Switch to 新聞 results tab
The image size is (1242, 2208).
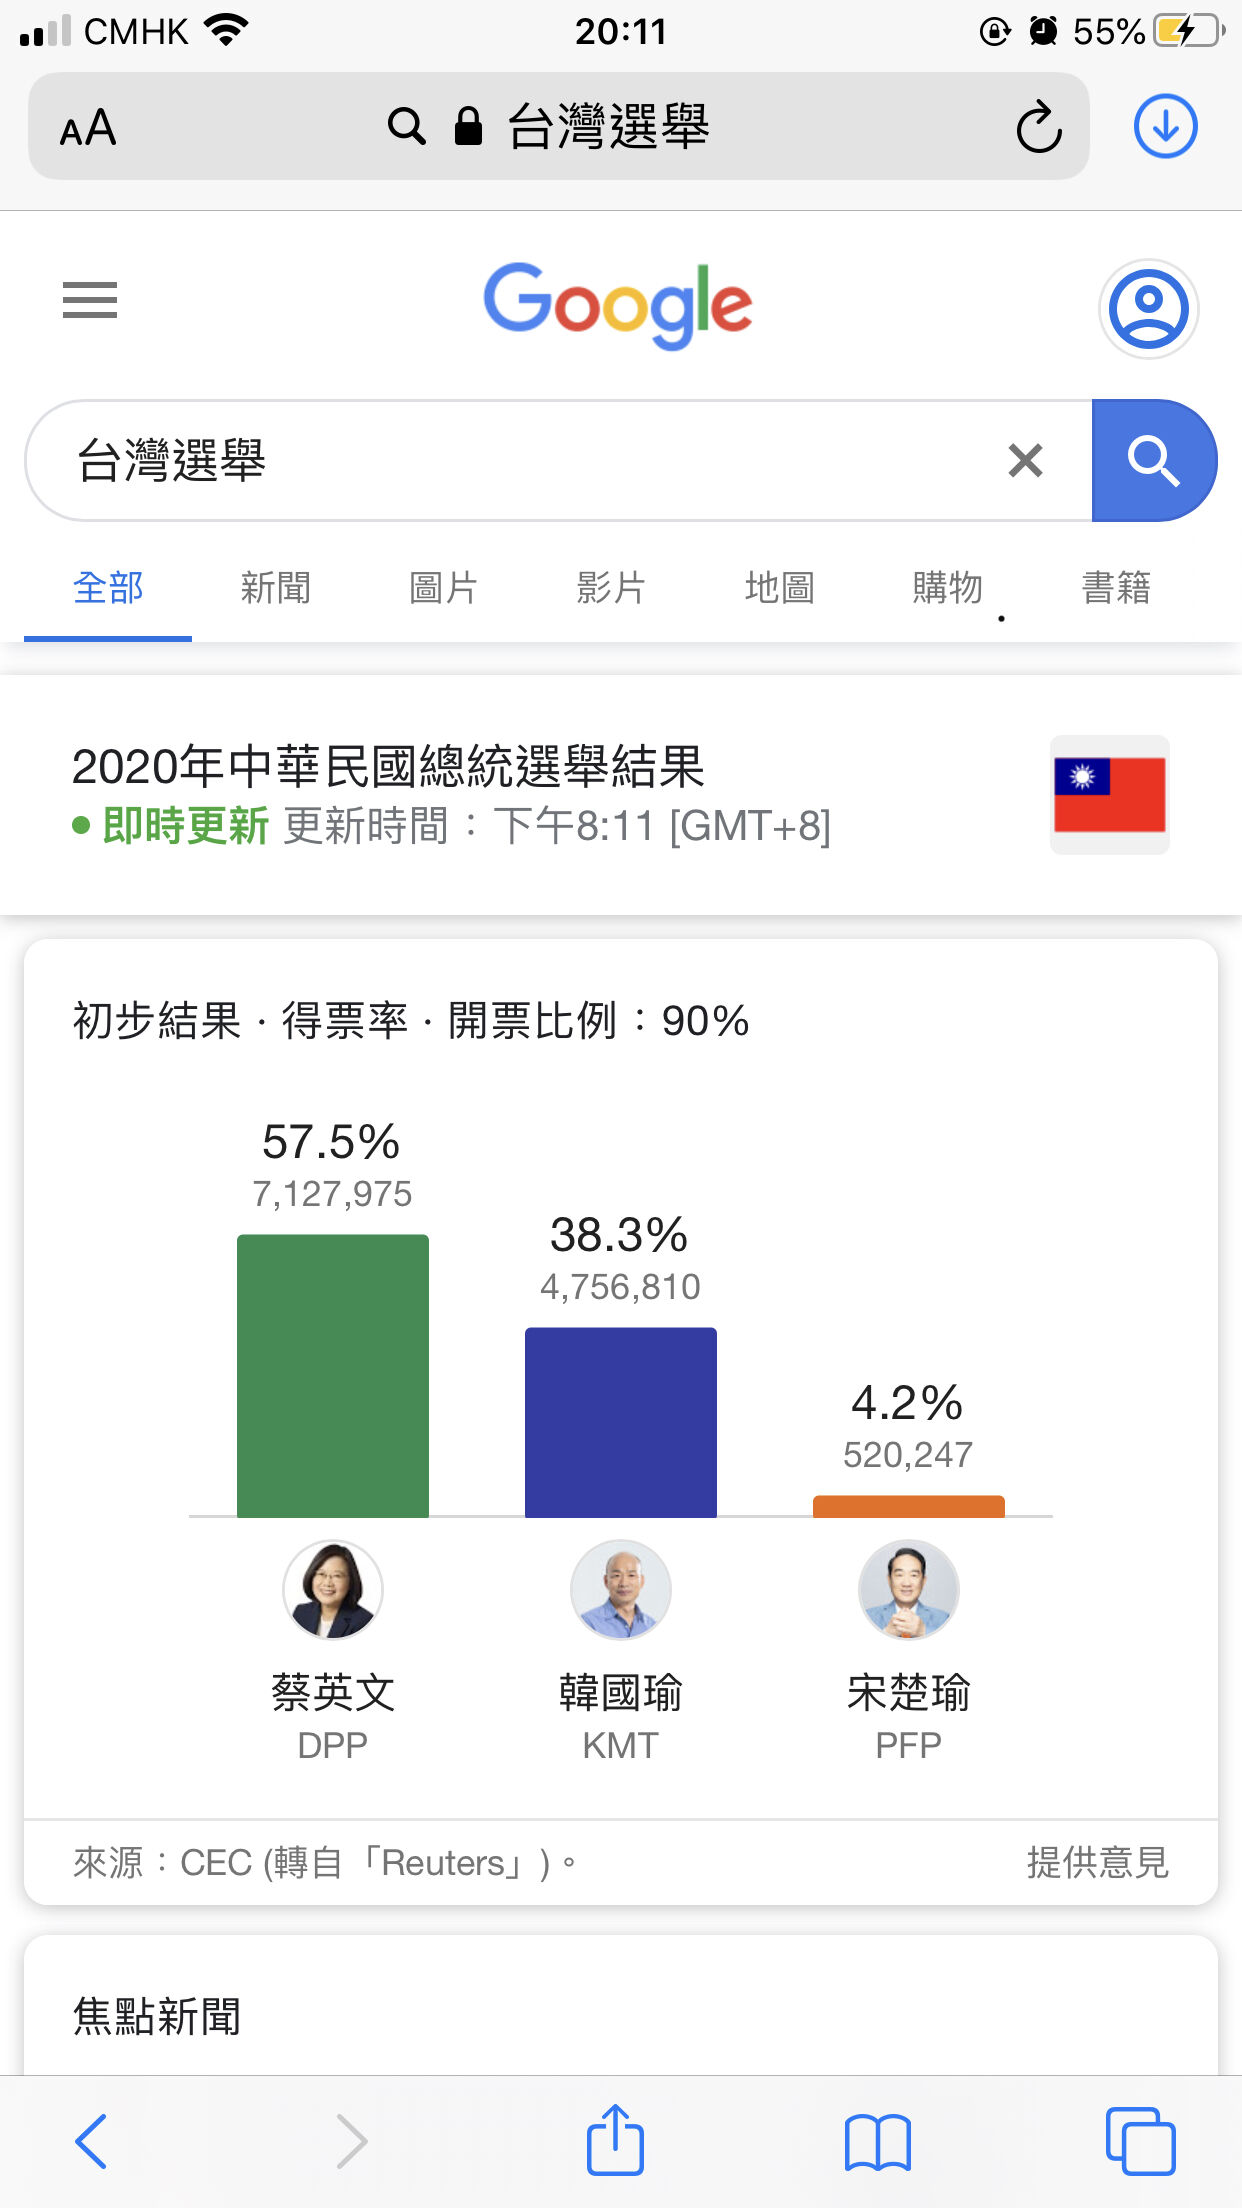click(x=276, y=588)
